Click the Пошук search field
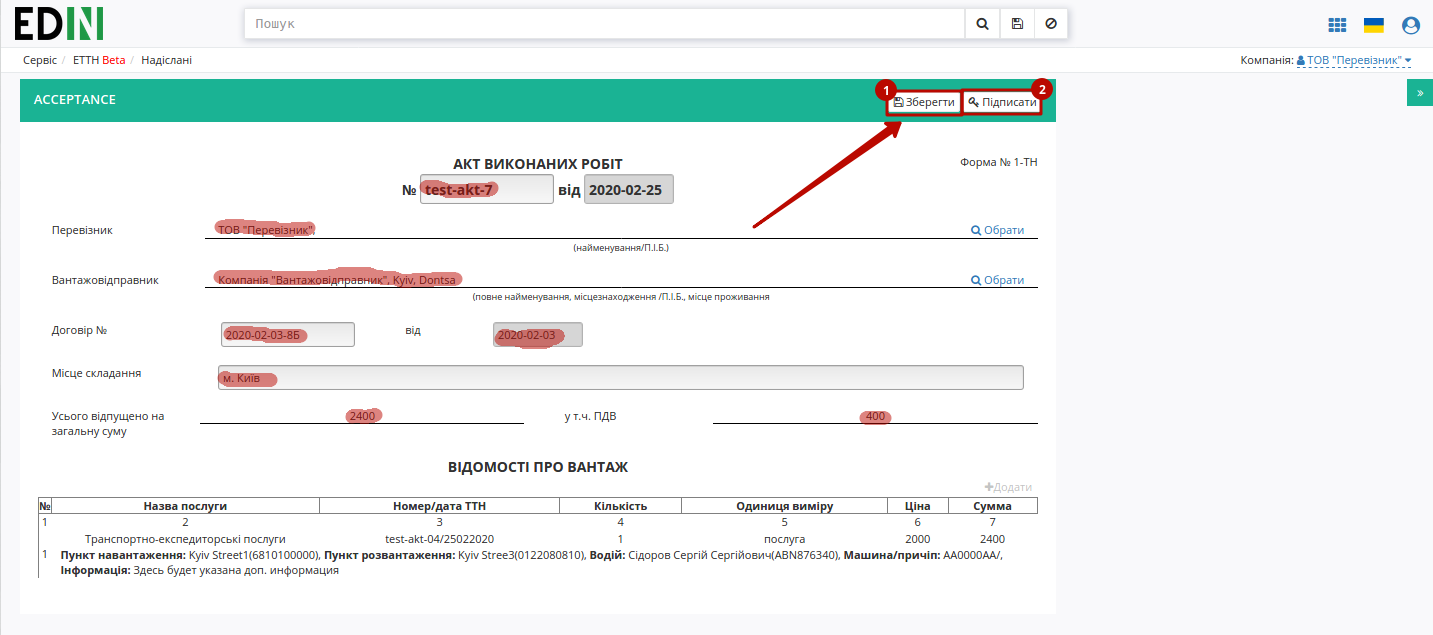 pos(604,23)
